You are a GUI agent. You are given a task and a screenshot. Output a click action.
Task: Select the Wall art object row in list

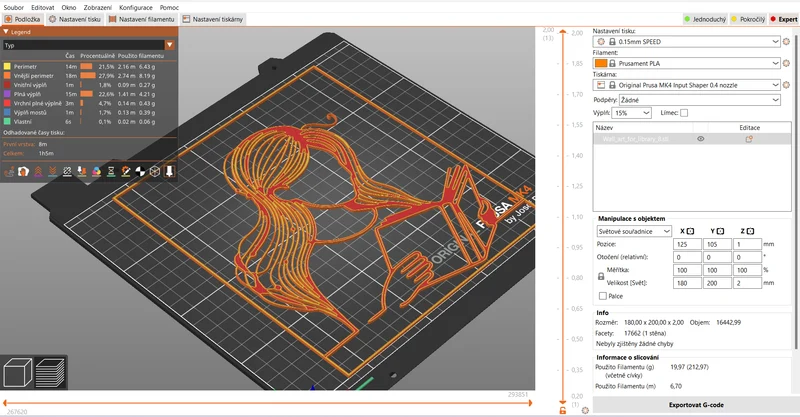(692, 139)
